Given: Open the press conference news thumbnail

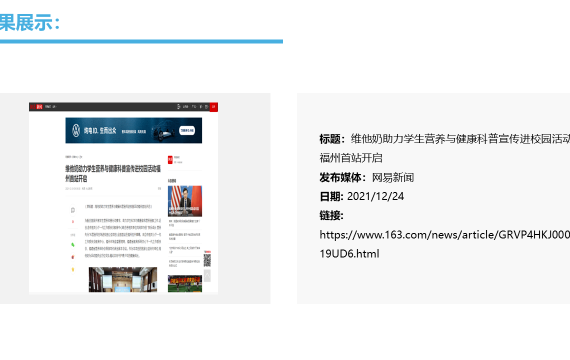Looking at the screenshot, I should click(185, 201).
